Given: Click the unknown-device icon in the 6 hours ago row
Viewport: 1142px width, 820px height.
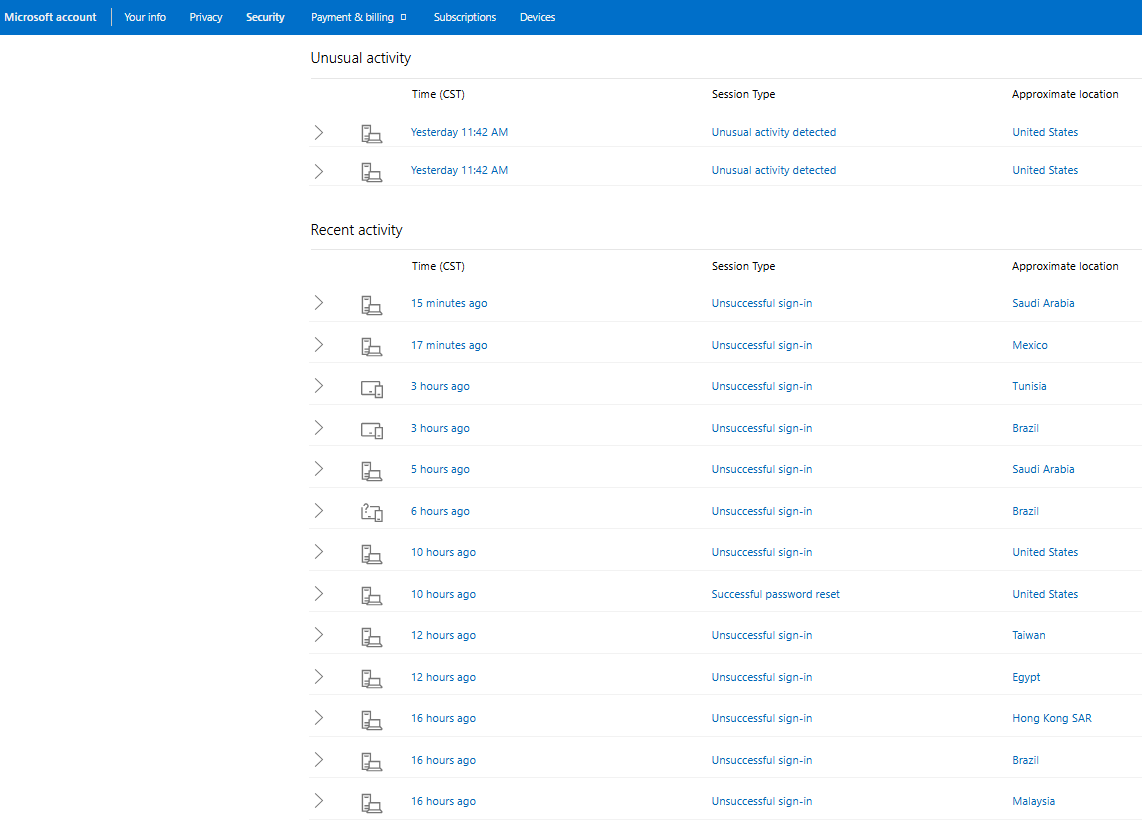Looking at the screenshot, I should click(x=371, y=513).
